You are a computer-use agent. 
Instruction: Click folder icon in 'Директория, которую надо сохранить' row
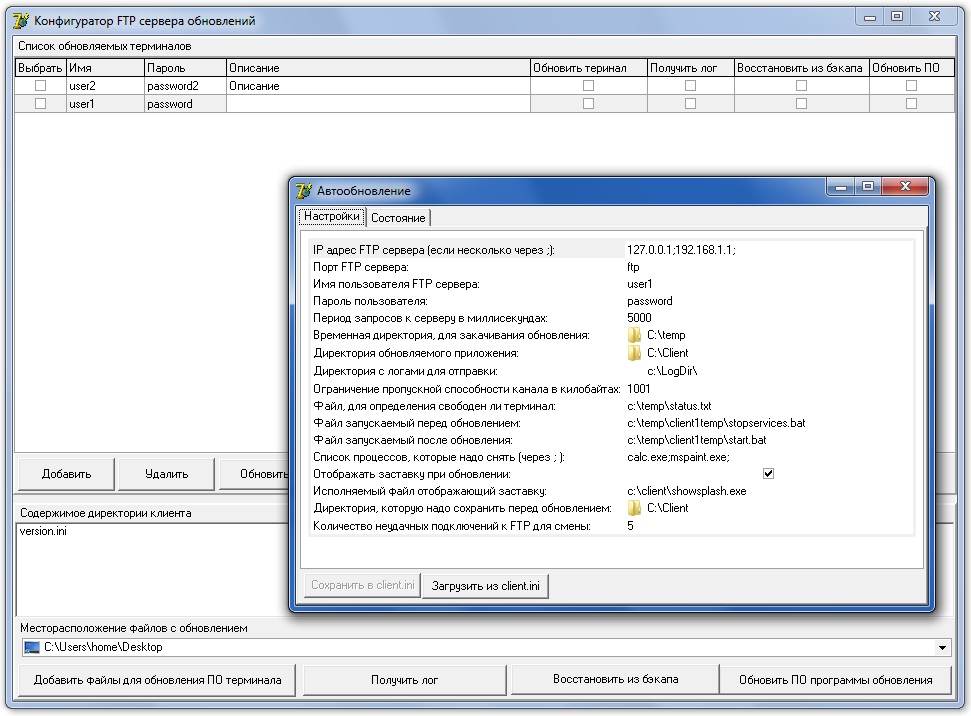click(x=634, y=508)
